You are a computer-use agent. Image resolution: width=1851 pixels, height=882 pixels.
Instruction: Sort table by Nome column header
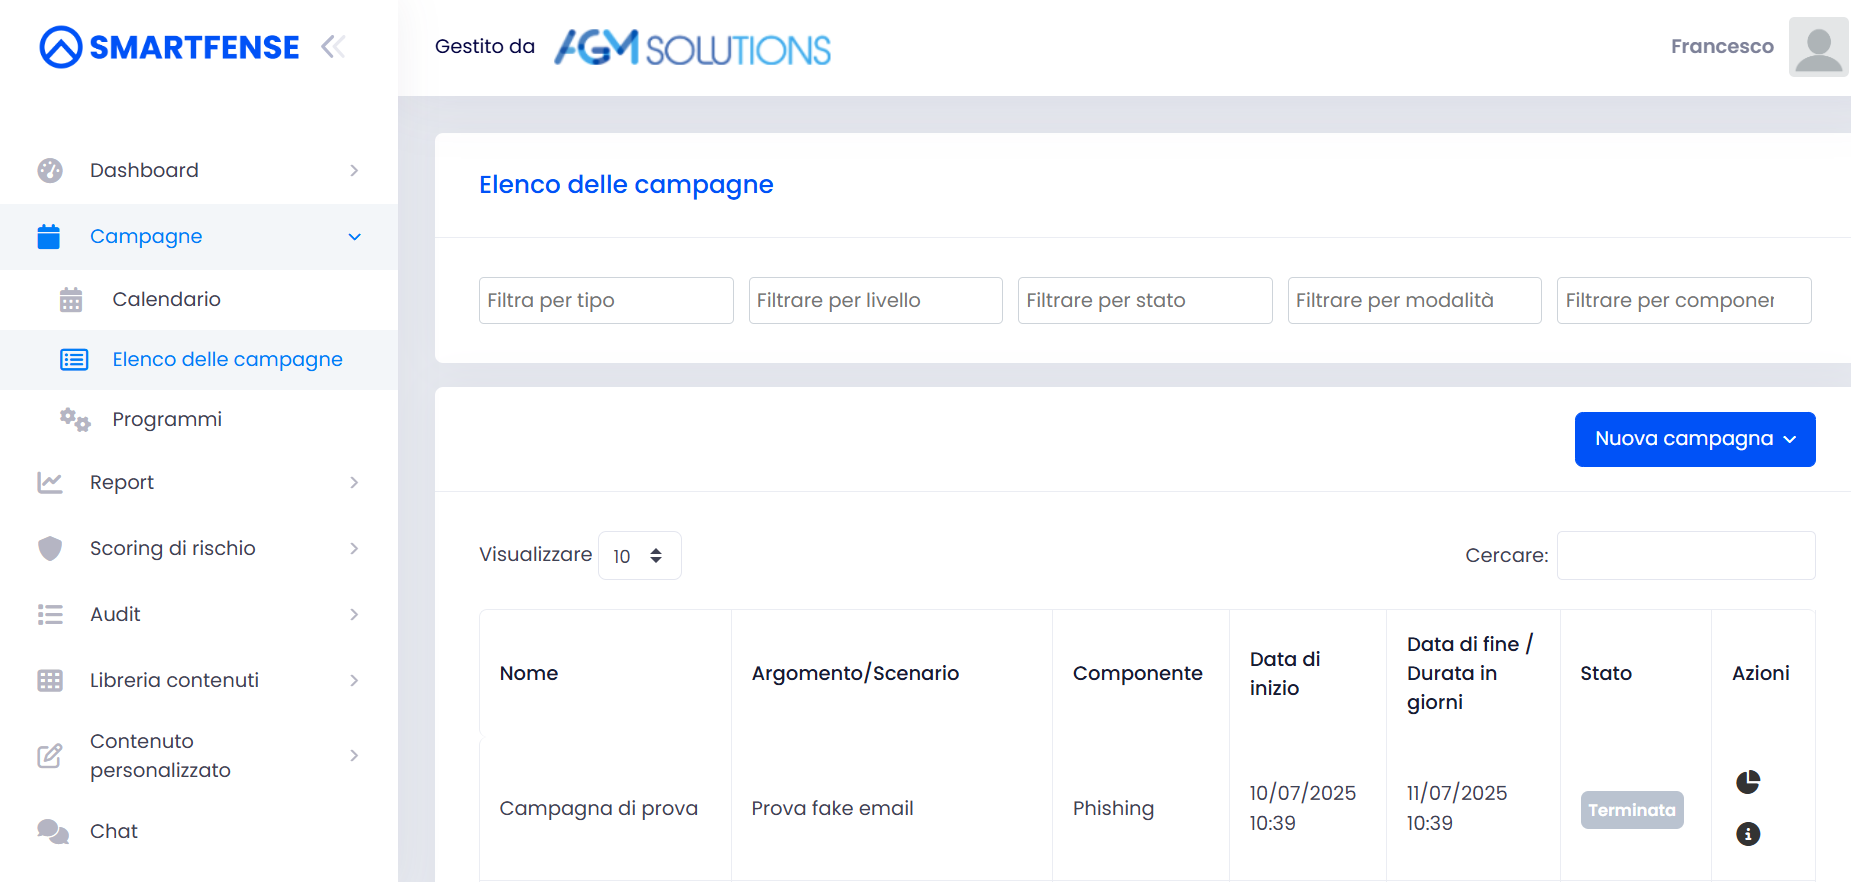tap(529, 674)
